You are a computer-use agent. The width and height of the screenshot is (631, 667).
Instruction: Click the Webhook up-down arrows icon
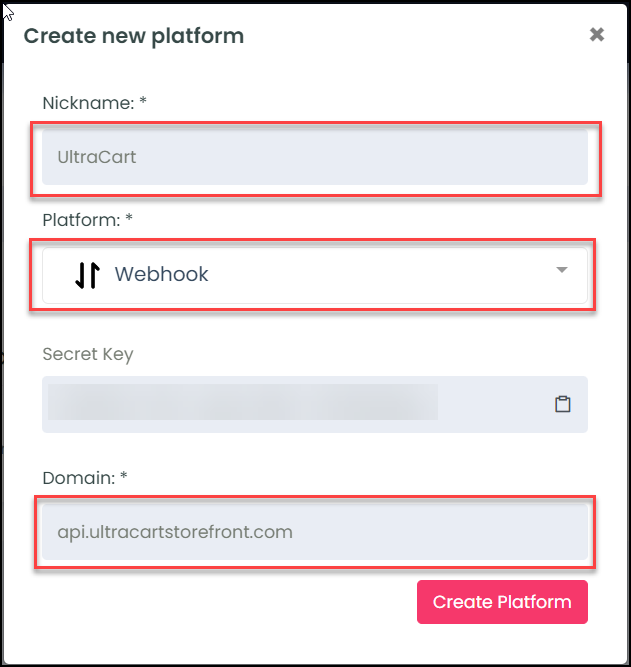click(x=88, y=275)
